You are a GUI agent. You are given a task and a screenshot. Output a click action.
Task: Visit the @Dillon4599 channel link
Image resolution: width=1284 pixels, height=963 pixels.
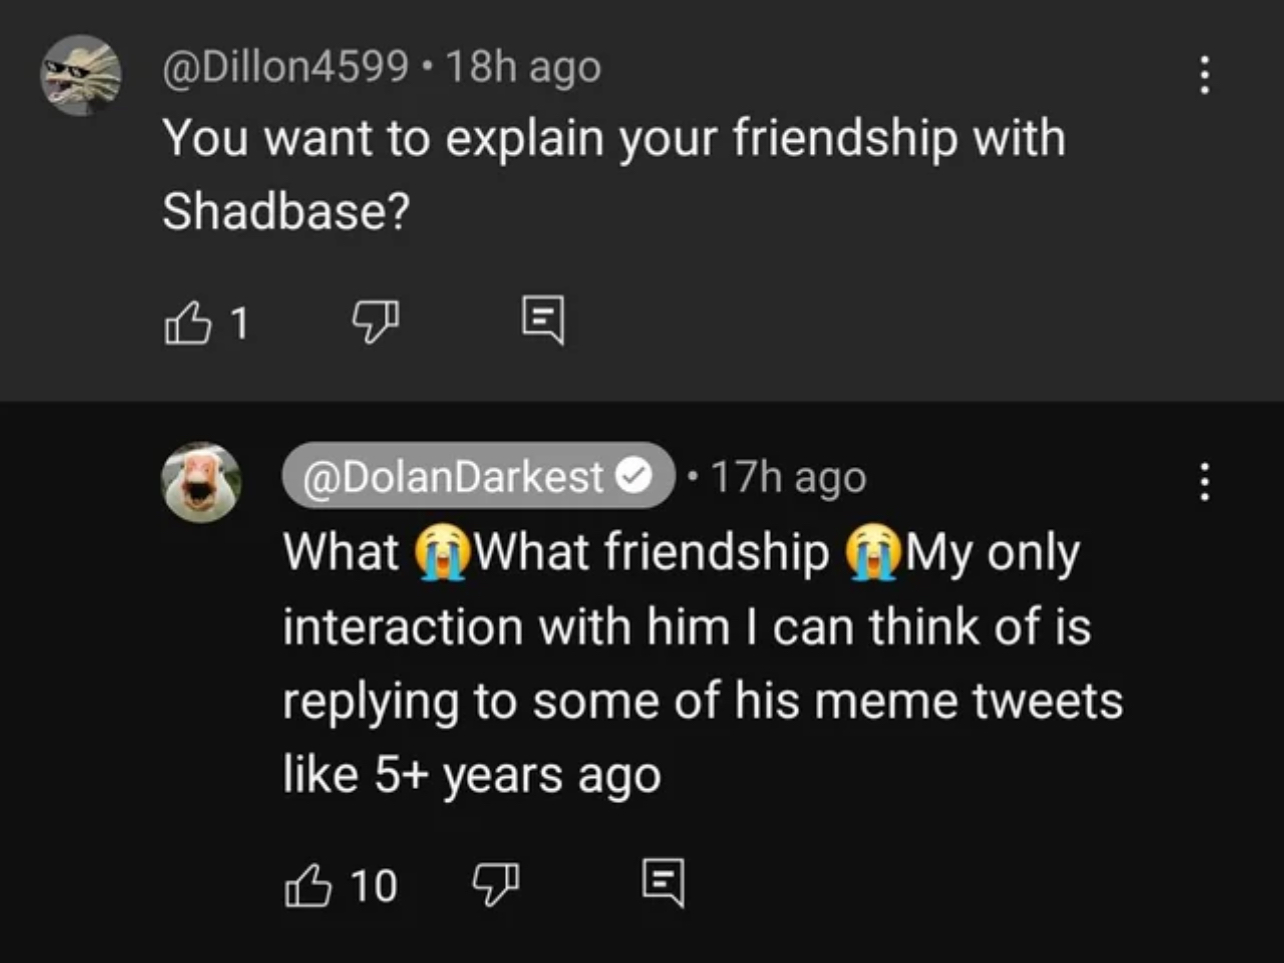(x=285, y=67)
